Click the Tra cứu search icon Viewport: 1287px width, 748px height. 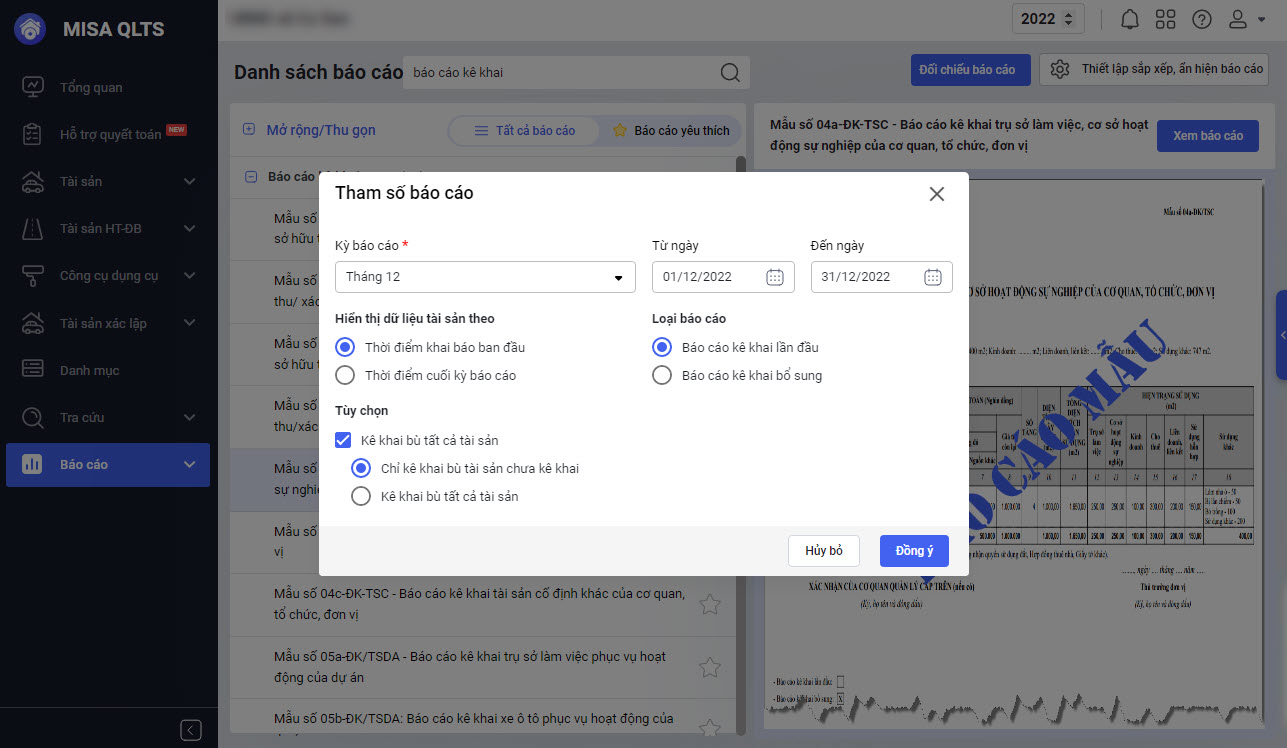coord(33,417)
